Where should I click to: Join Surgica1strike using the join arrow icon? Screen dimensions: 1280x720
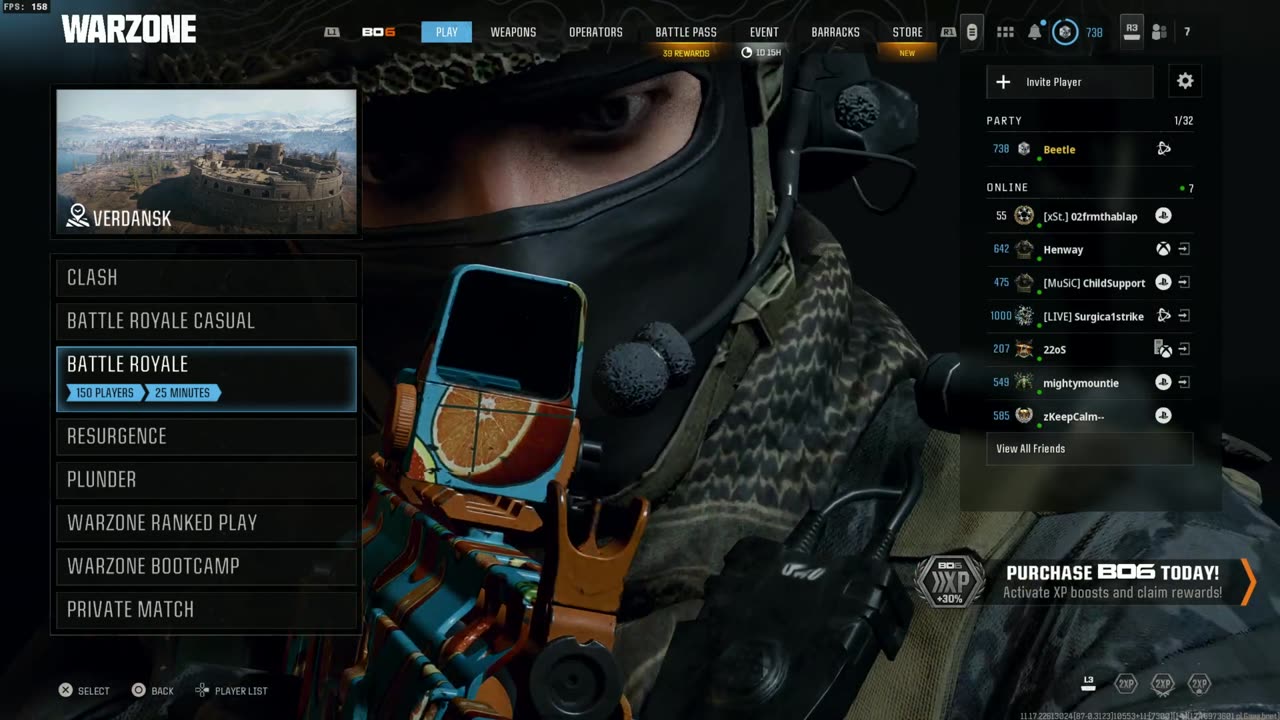click(1184, 316)
